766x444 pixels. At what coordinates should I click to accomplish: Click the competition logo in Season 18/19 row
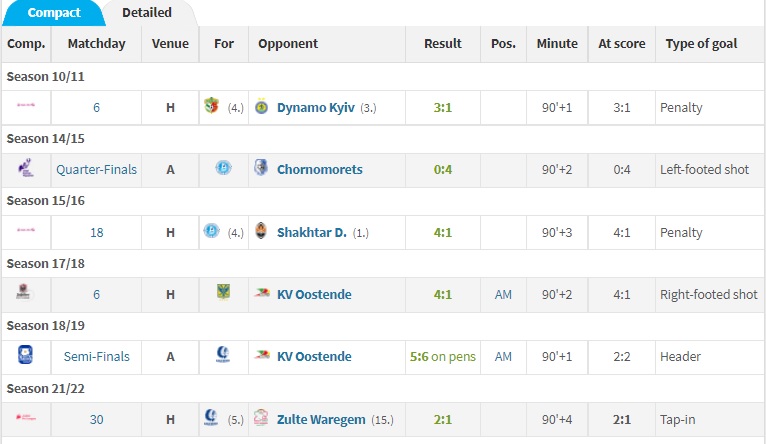(x=24, y=356)
